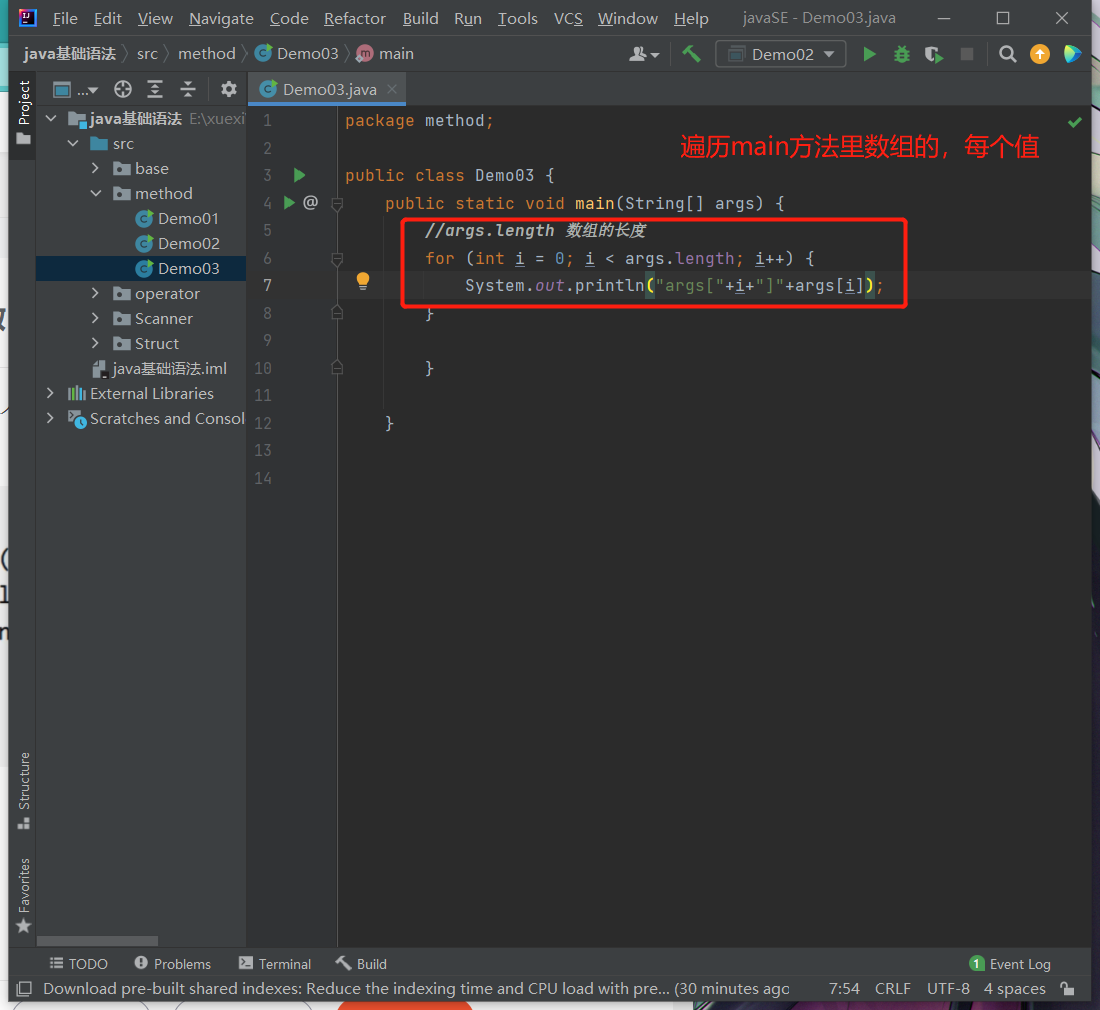This screenshot has width=1100, height=1010.
Task: Collapse the method package folder
Action: click(x=95, y=193)
